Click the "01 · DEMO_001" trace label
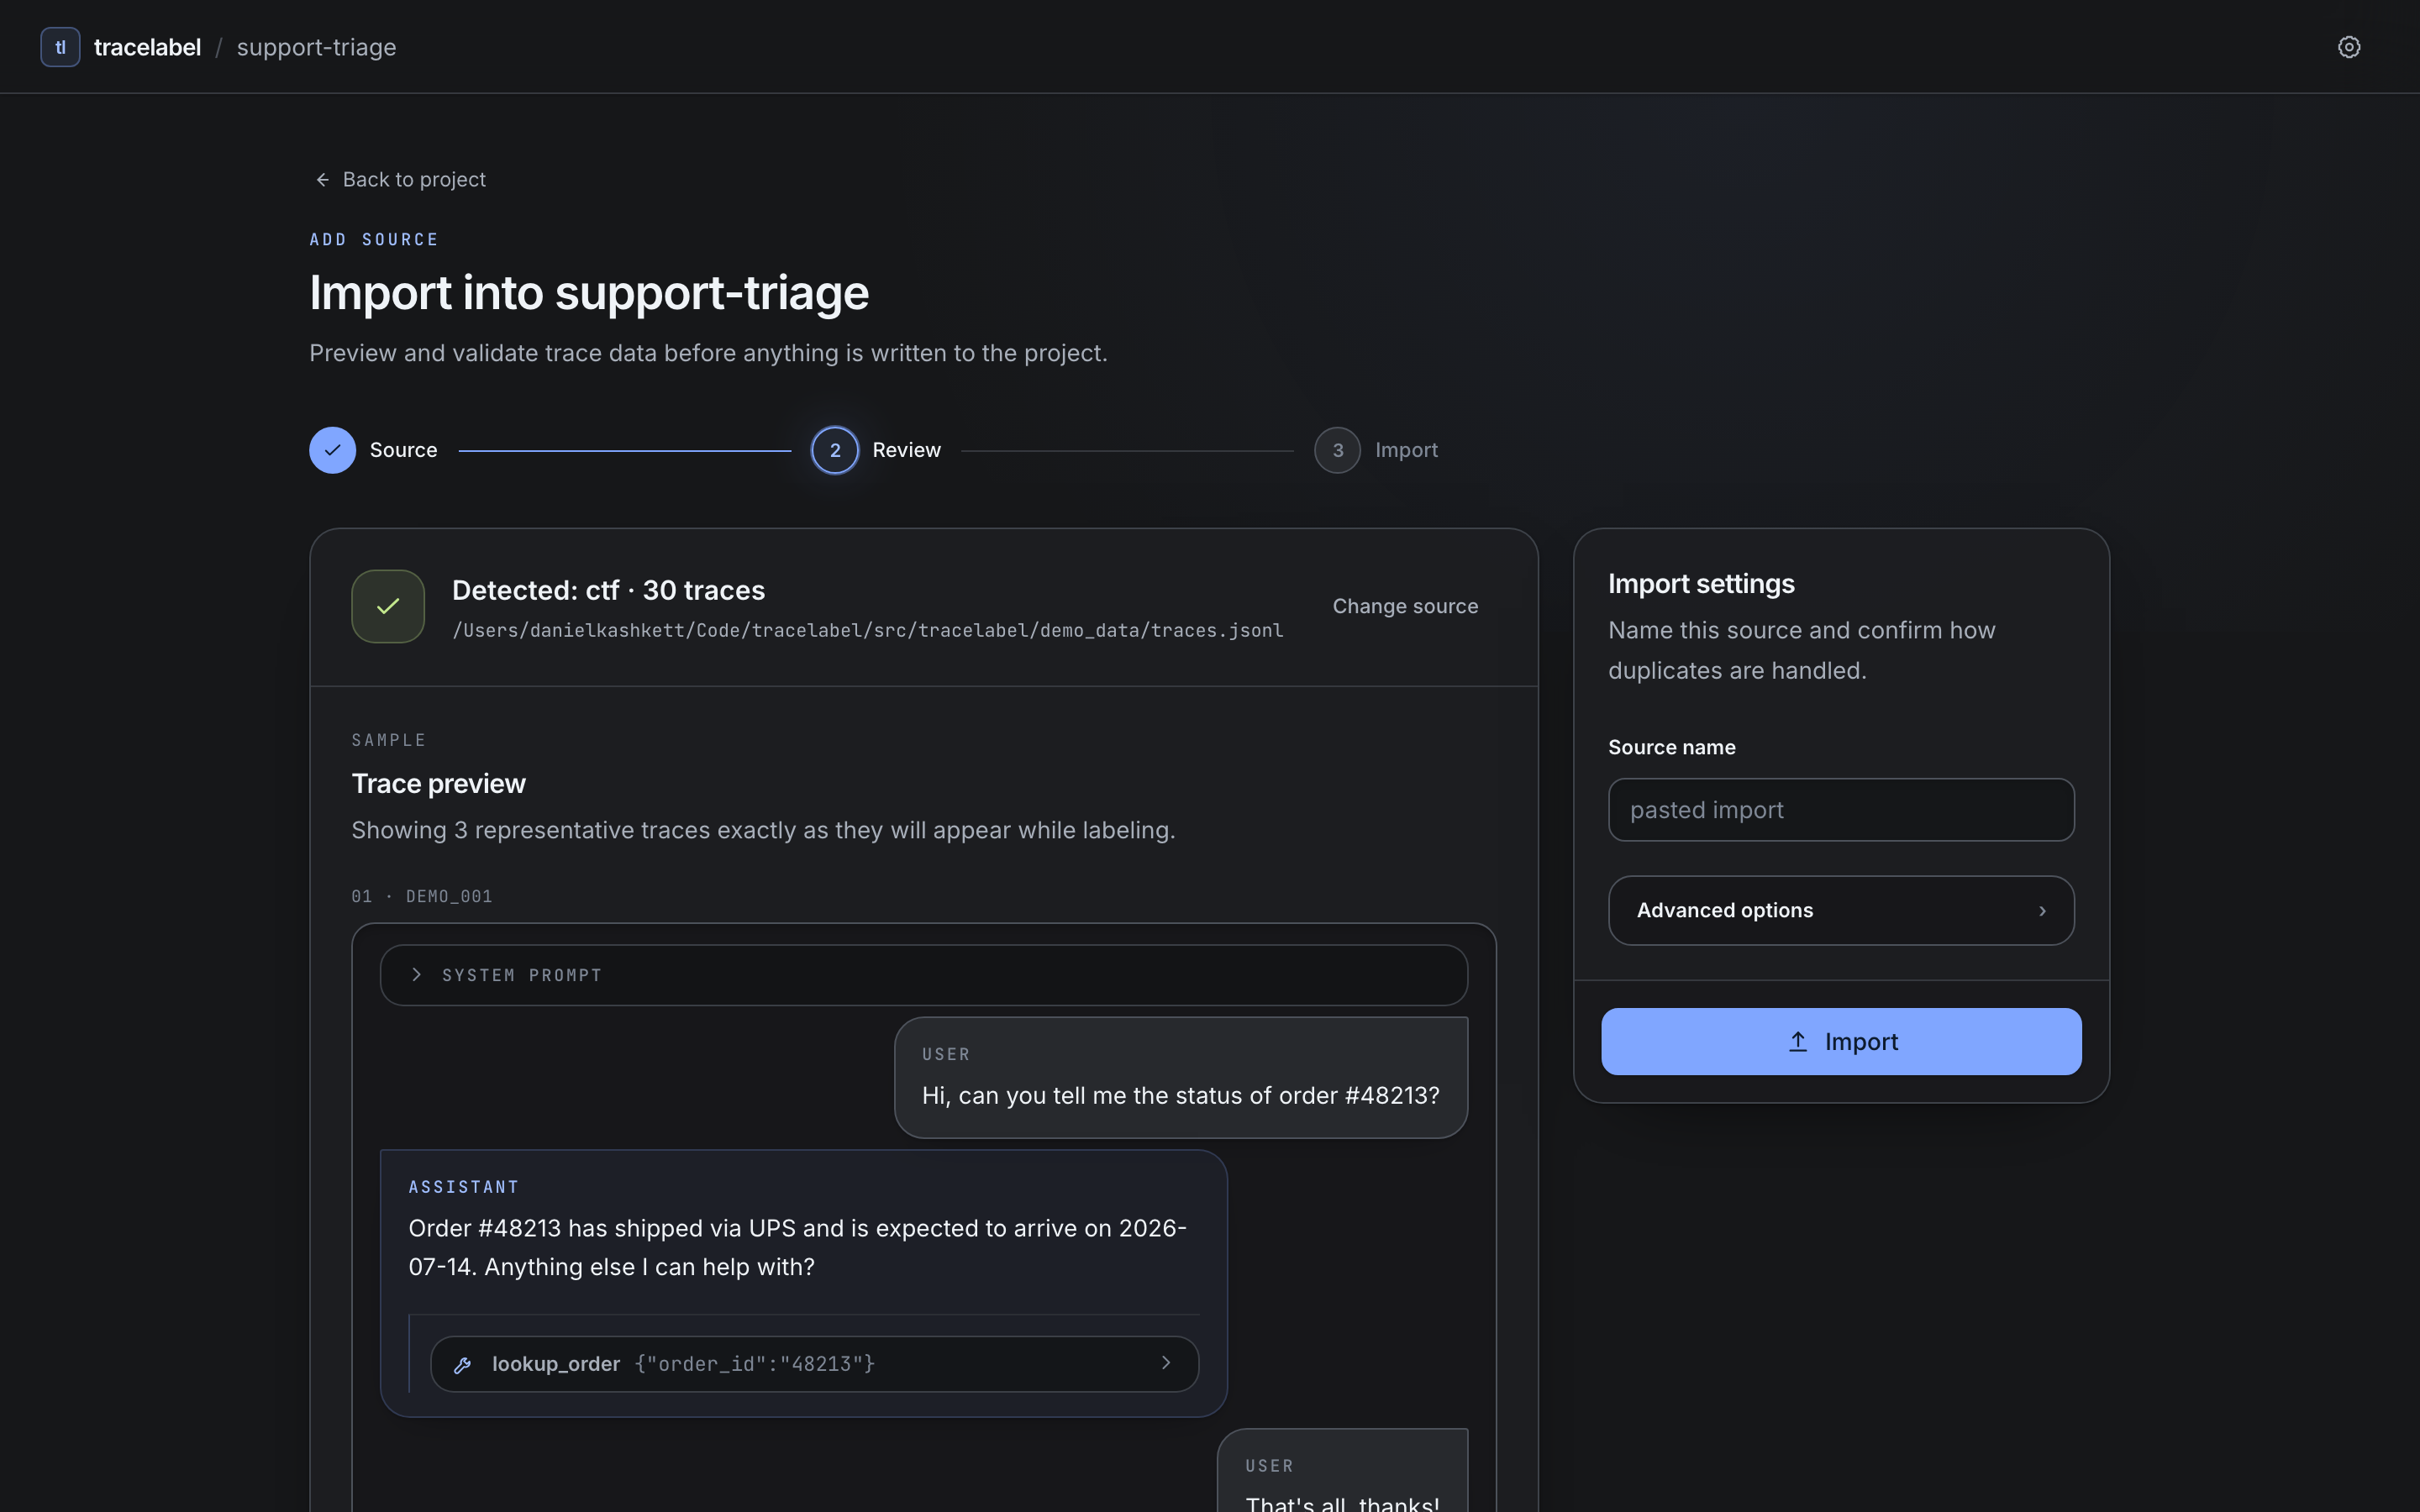This screenshot has width=2420, height=1512. point(421,896)
